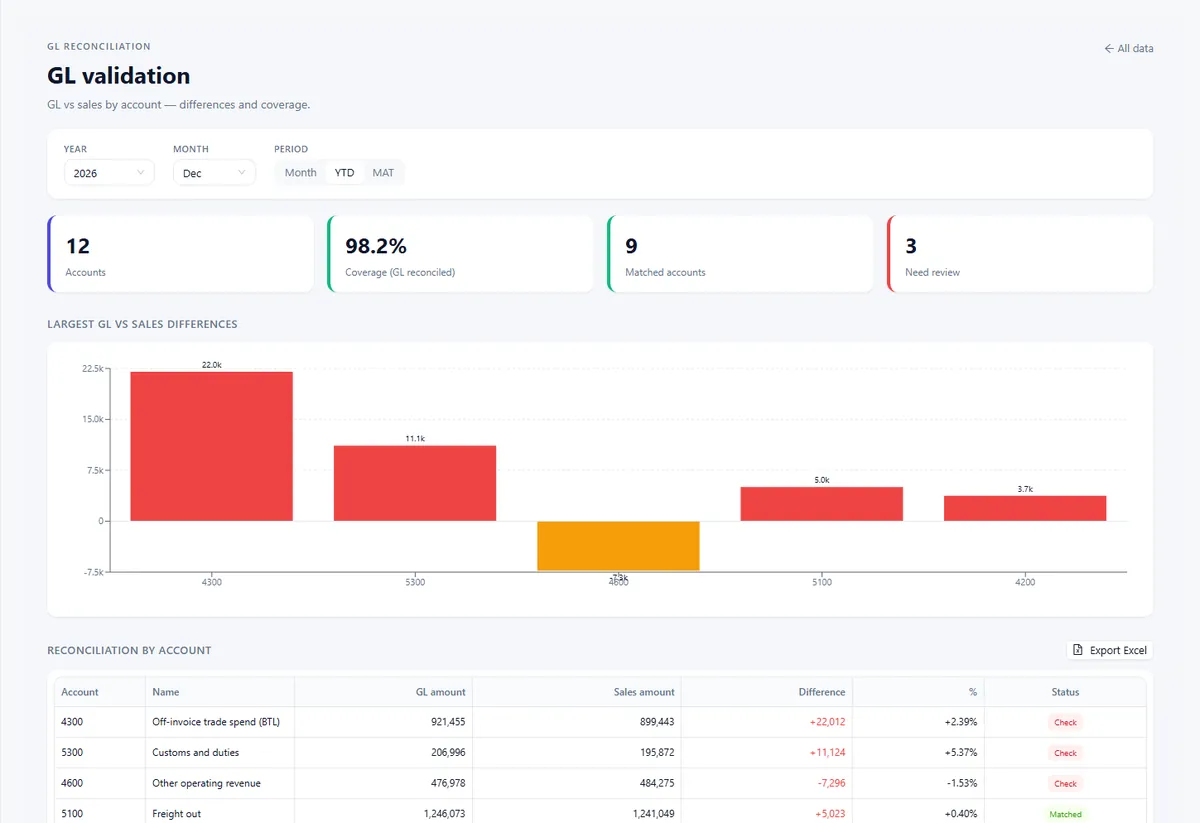Viewport: 1200px width, 823px height.
Task: Click the red bar for account 5100
Action: click(x=822, y=504)
